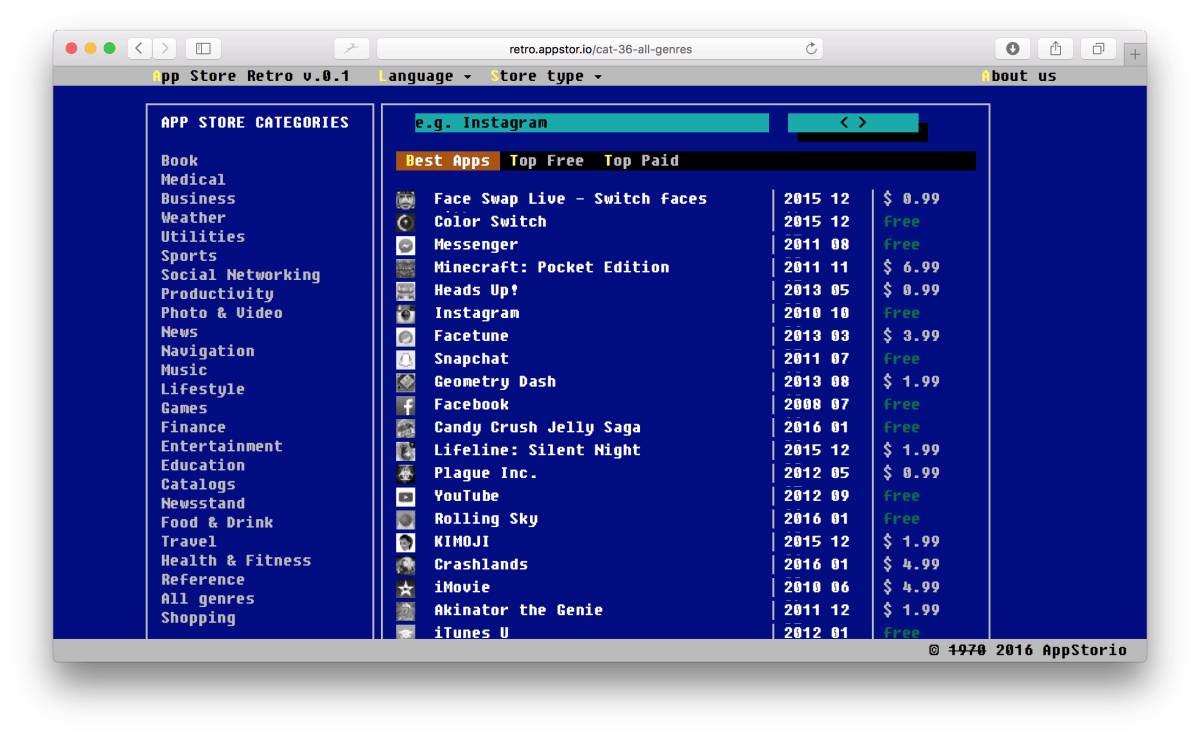
Task: Reload page using address bar refresh icon
Action: [811, 48]
